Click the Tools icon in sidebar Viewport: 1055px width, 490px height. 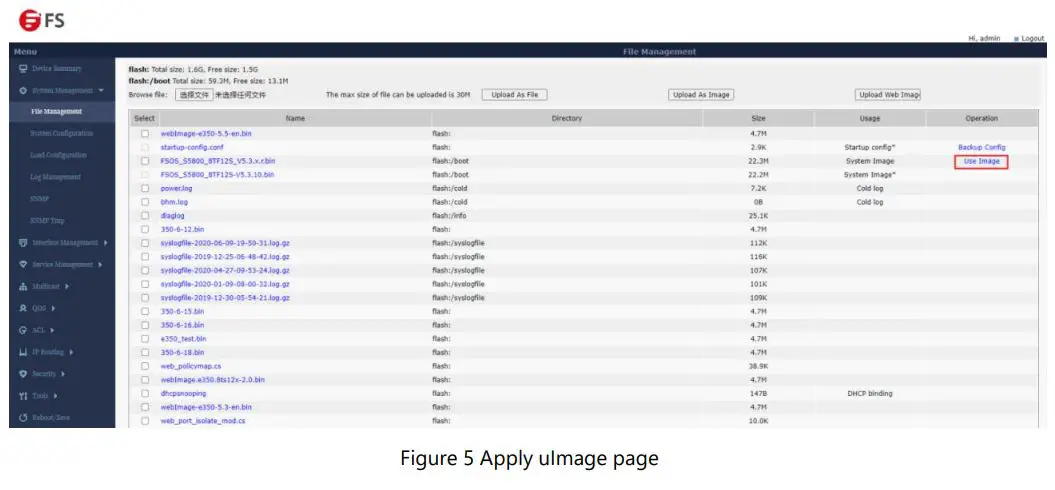pos(23,396)
